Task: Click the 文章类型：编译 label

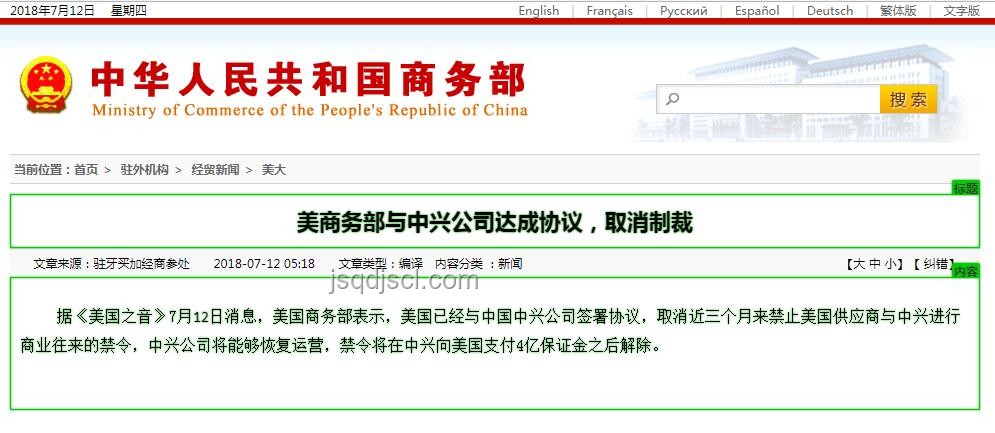Action: click(381, 263)
